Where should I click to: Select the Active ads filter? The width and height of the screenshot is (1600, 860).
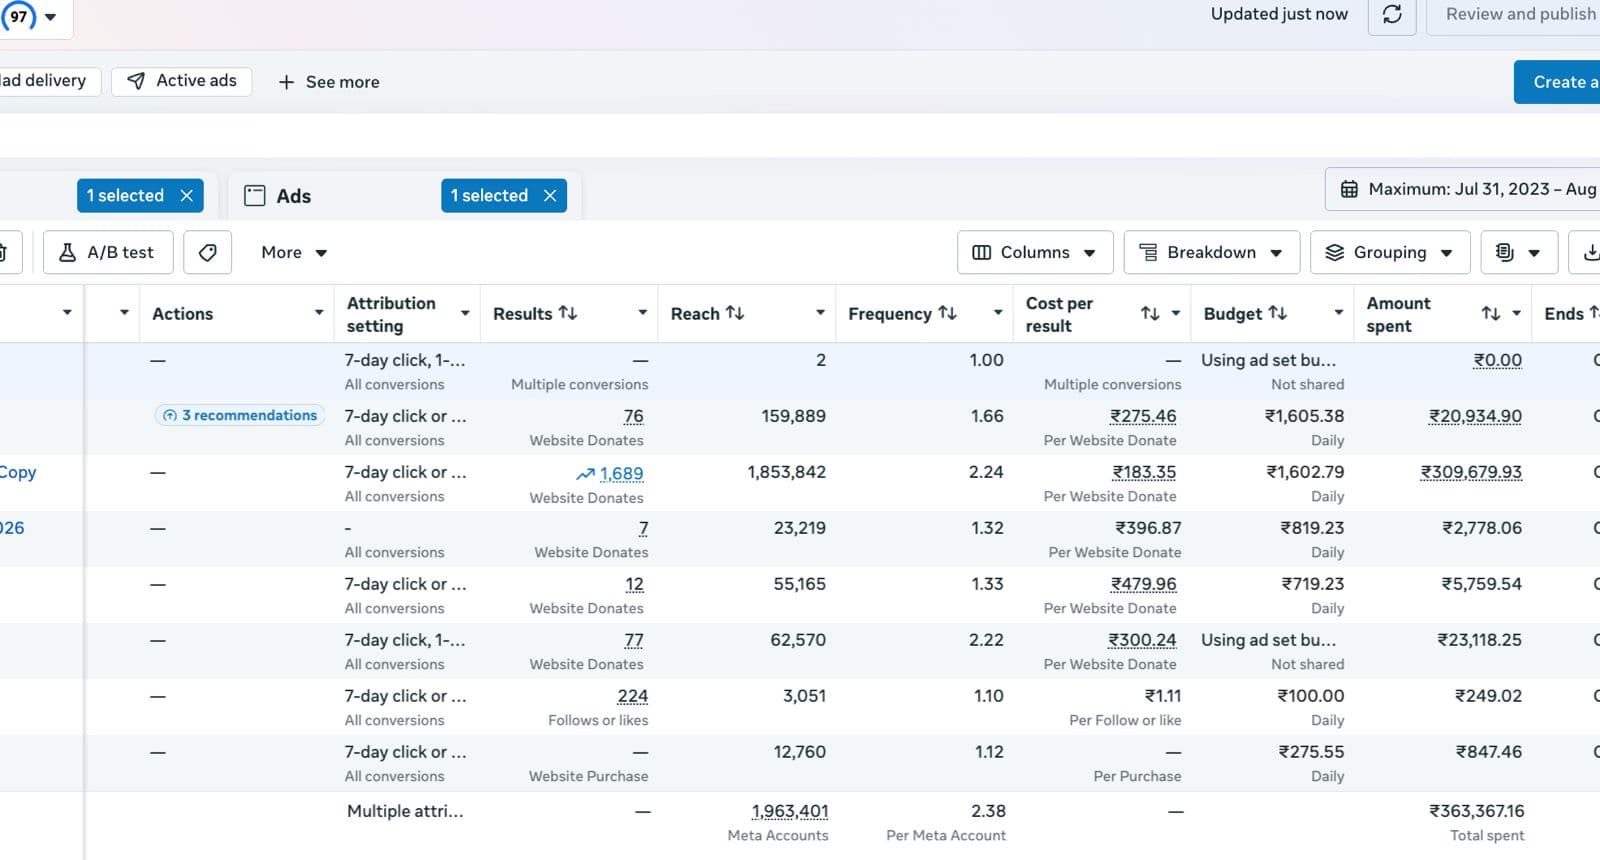[x=182, y=81]
